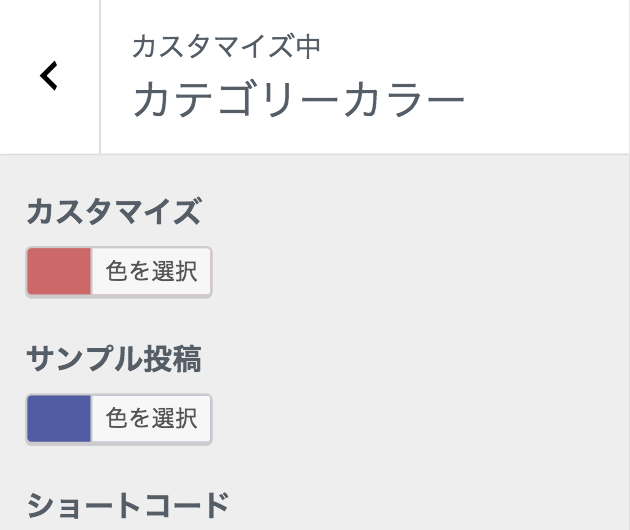The image size is (630, 530).
Task: Return to the previous customizer panel
Action: (49, 76)
